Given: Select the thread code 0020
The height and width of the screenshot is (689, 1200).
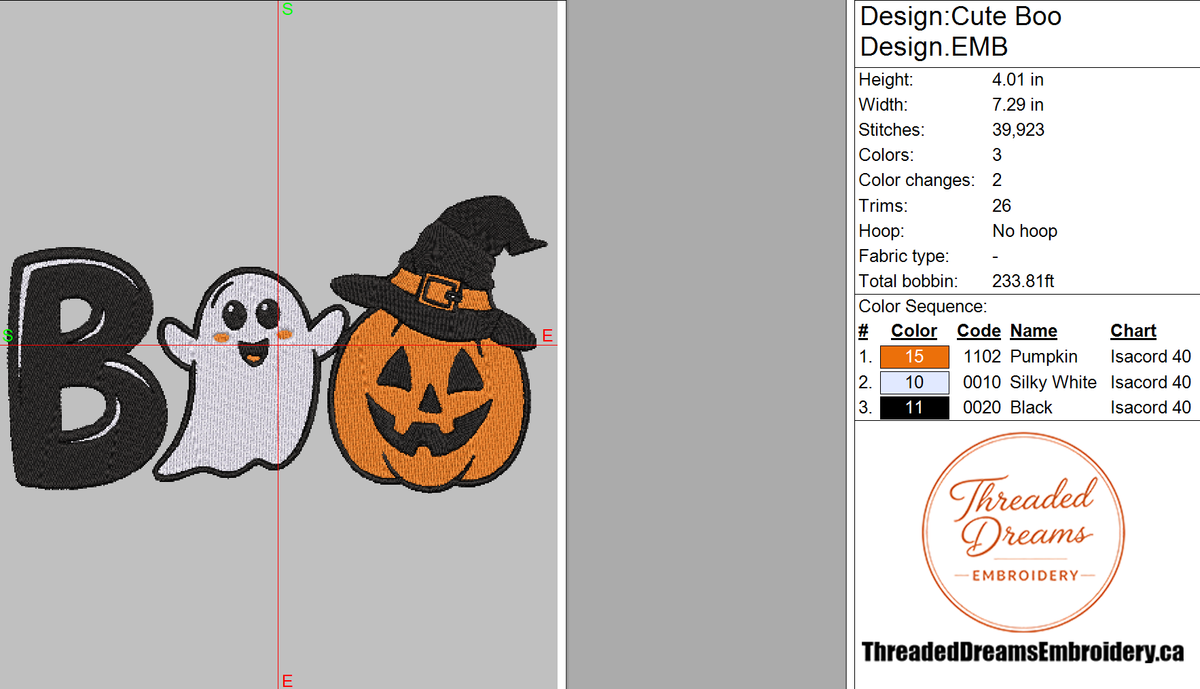Looking at the screenshot, I should (x=981, y=407).
